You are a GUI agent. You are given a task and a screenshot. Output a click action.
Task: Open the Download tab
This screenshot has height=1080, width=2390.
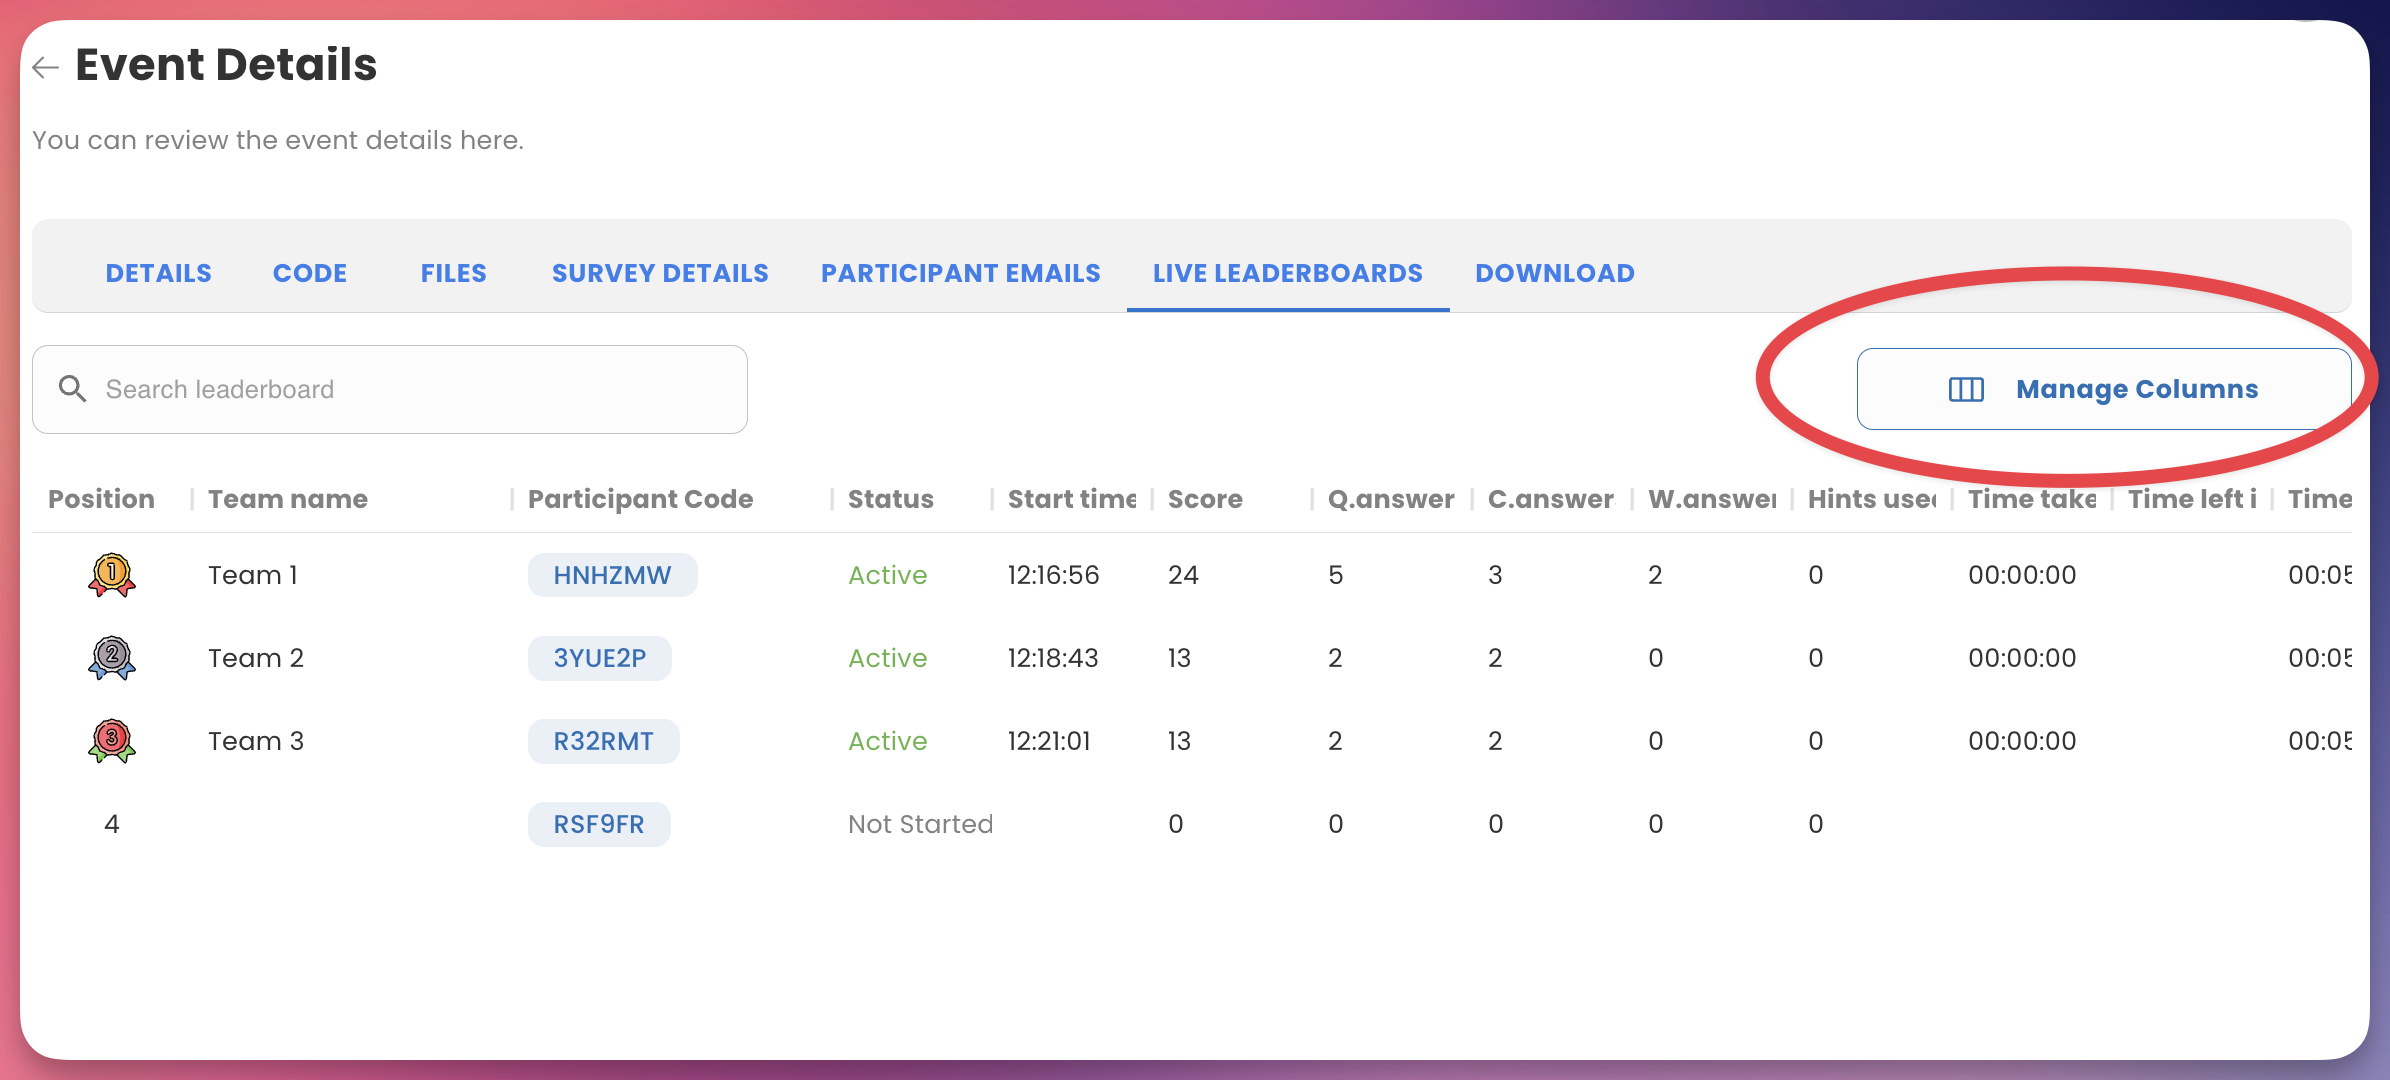point(1554,273)
